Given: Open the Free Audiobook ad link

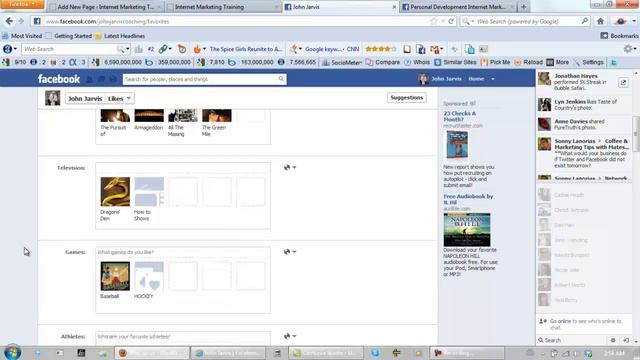Looking at the screenshot, I should coord(468,199).
